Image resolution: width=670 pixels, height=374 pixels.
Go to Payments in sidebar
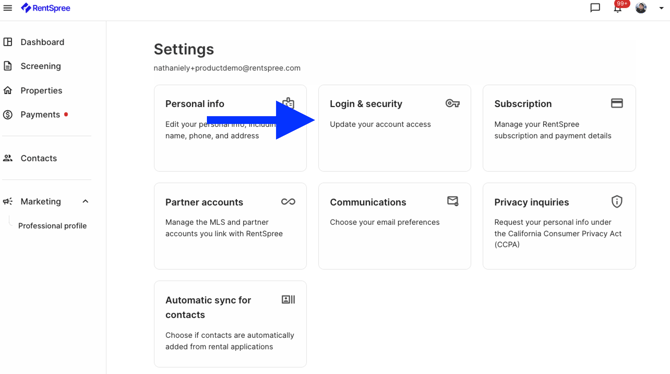pos(40,115)
